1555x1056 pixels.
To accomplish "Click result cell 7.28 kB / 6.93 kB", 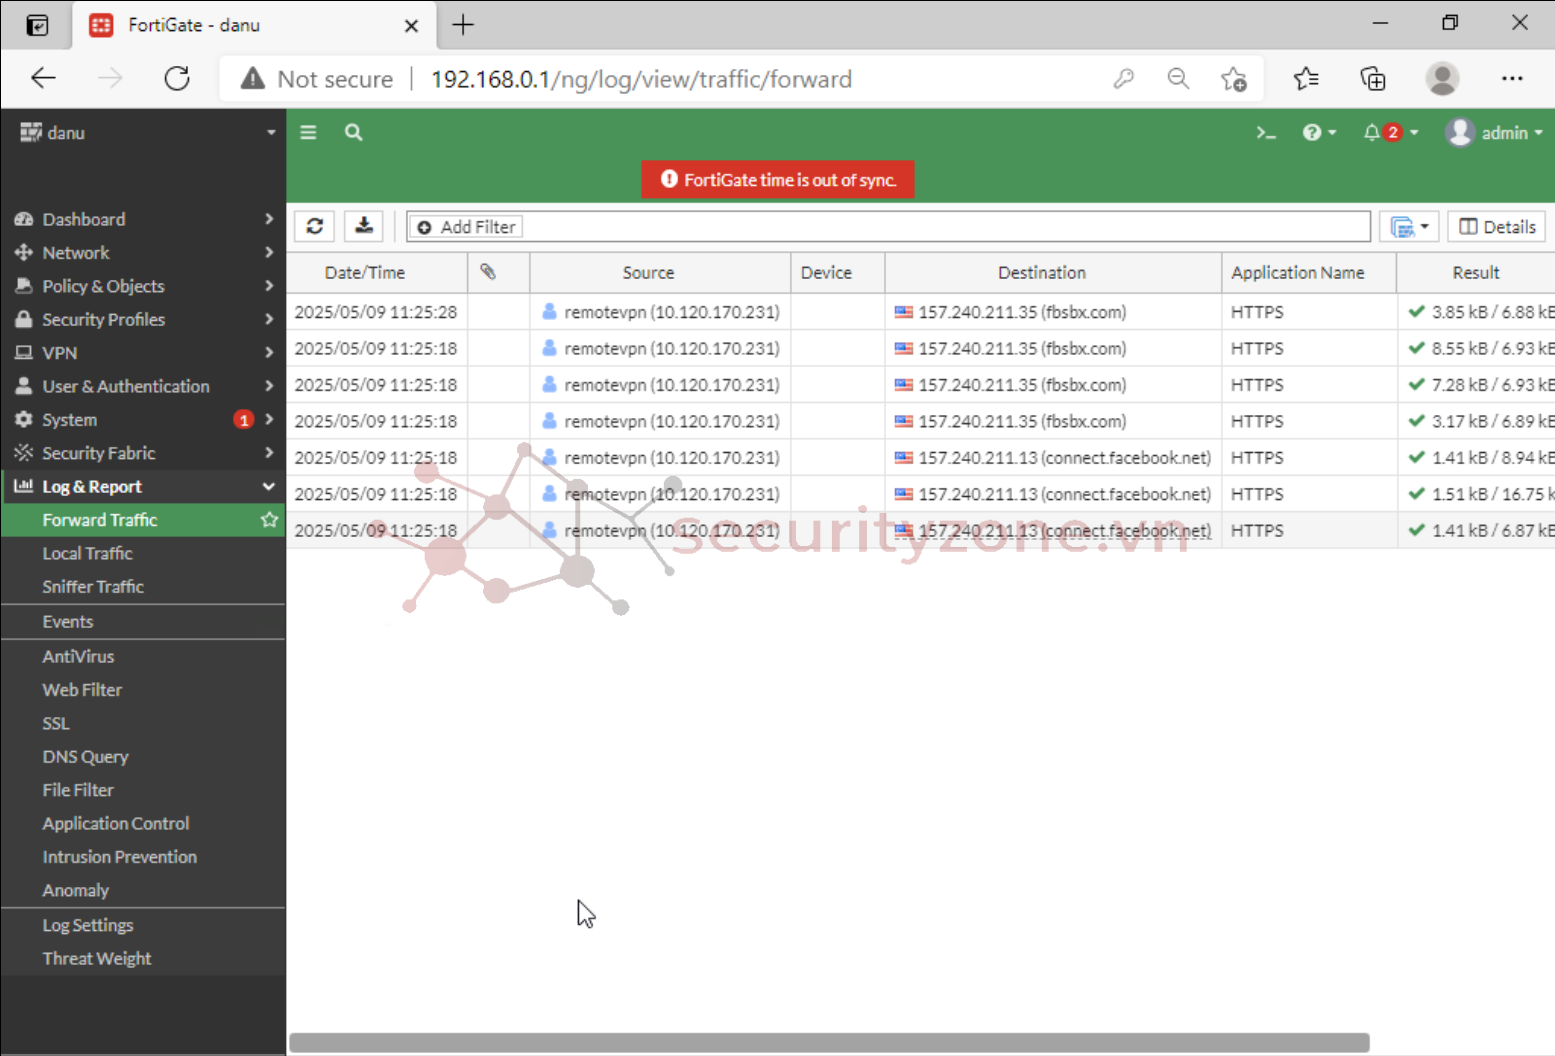I will click(x=1476, y=385).
